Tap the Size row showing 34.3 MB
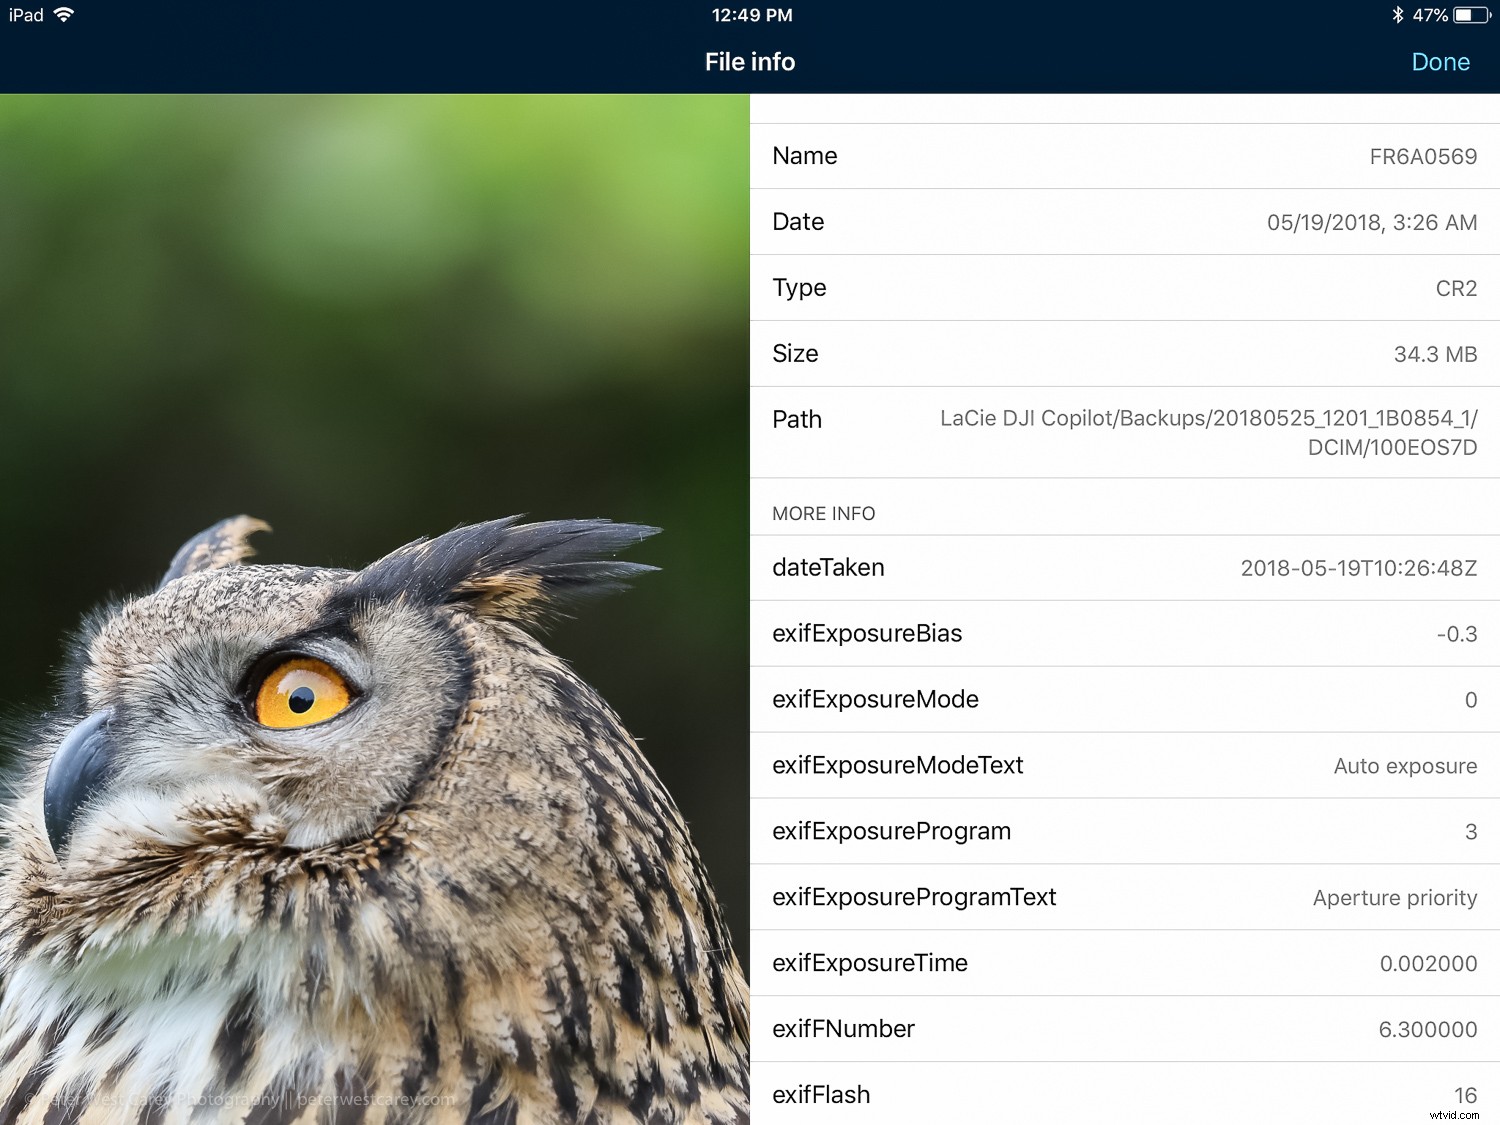 (1124, 354)
